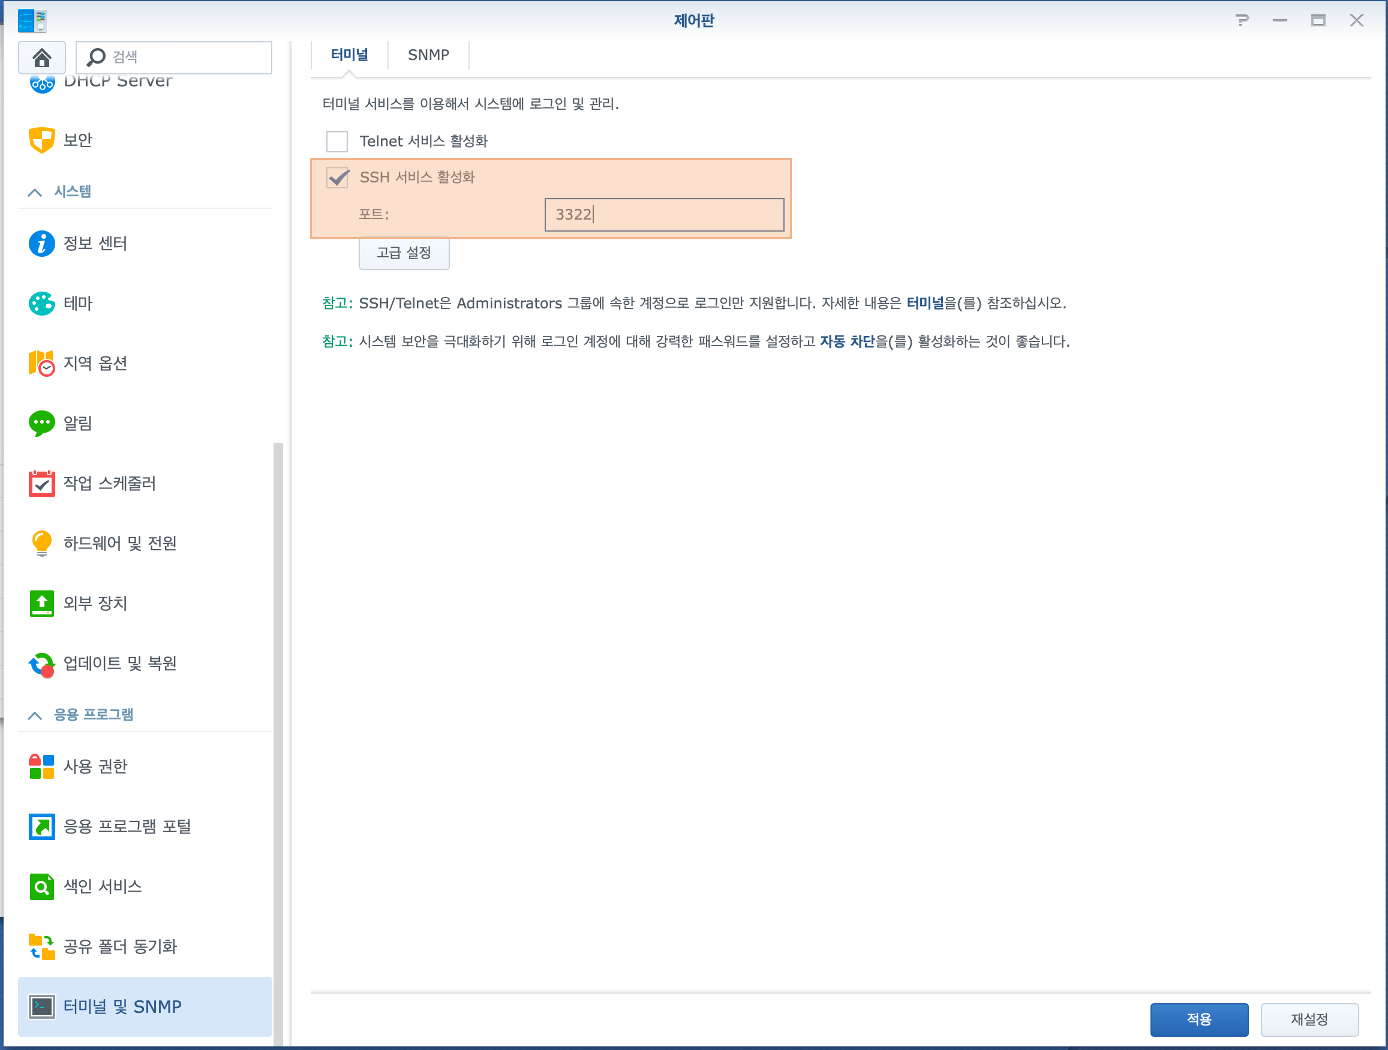Click the Control Panel app icon in title bar
1388x1050 pixels.
pos(32,20)
